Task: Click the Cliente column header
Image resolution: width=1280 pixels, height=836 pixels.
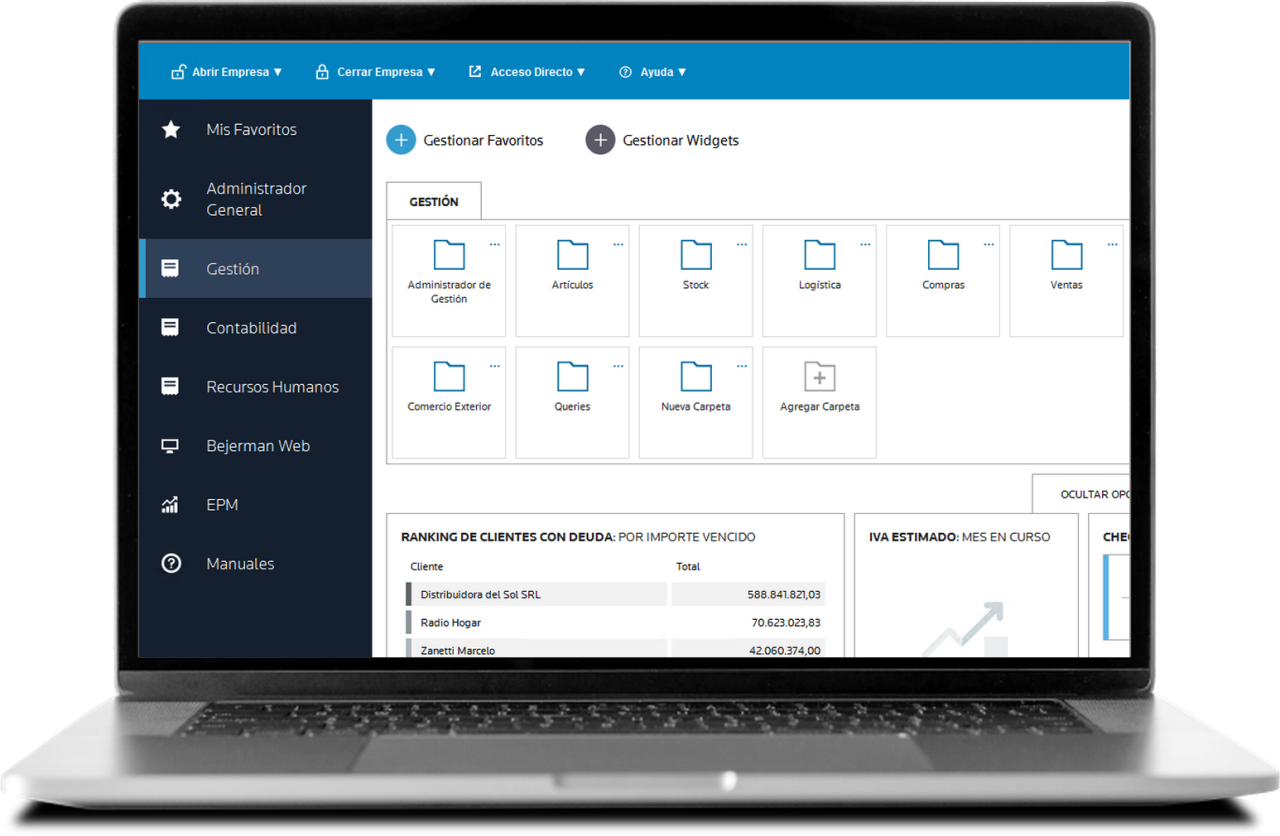Action: [x=427, y=567]
